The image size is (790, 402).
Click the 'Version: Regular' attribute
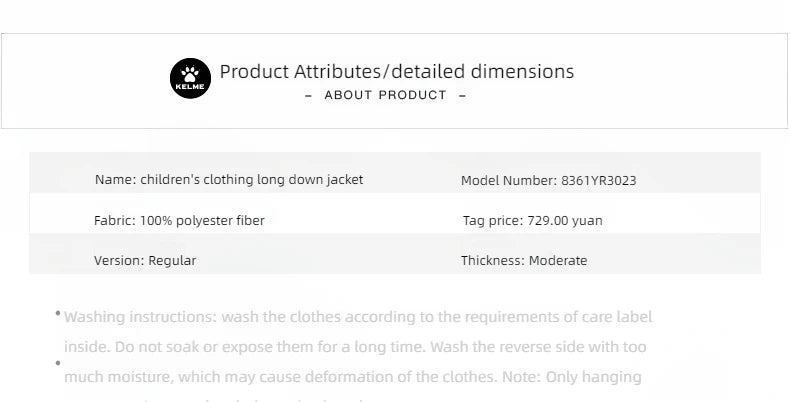(145, 260)
